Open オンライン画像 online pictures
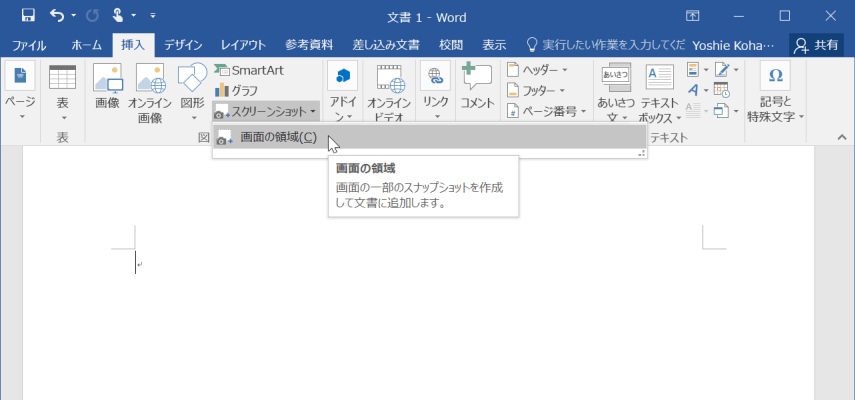The width and height of the screenshot is (855, 400). click(150, 93)
